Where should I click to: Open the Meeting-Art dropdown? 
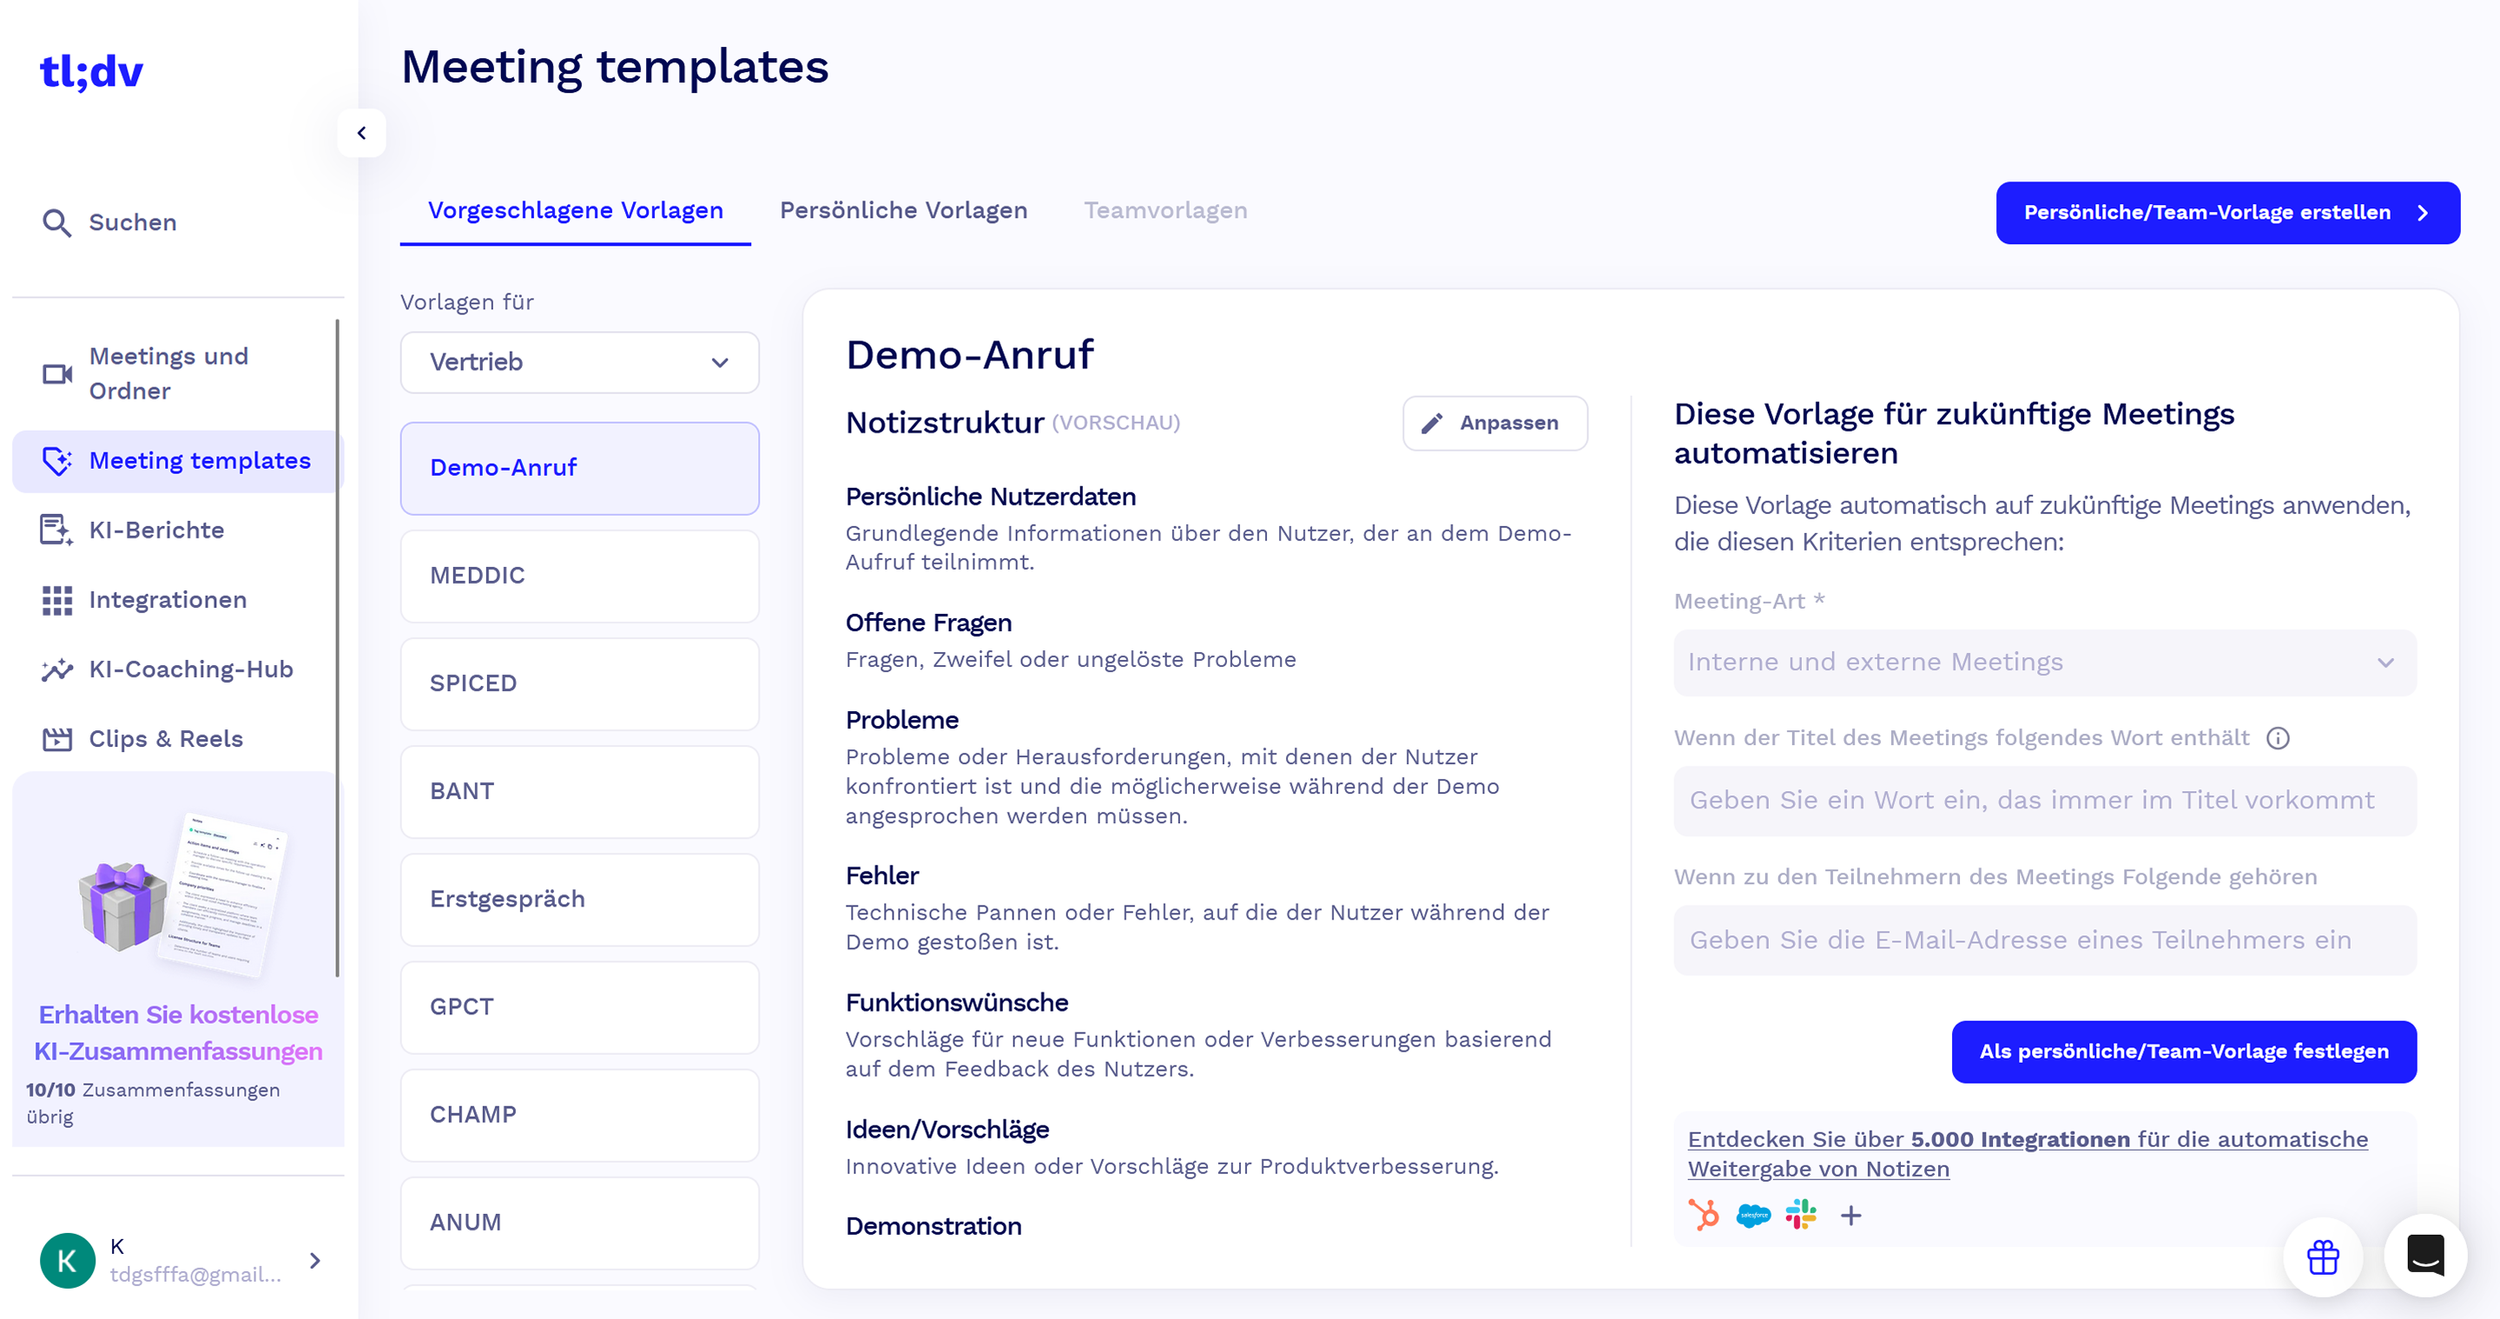[2044, 662]
